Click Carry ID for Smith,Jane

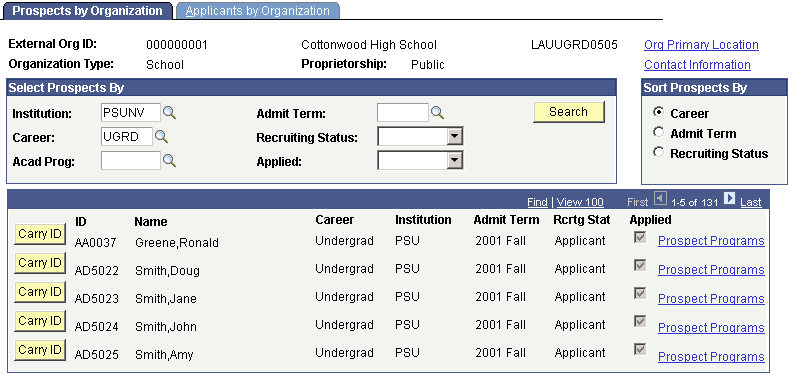(x=40, y=292)
